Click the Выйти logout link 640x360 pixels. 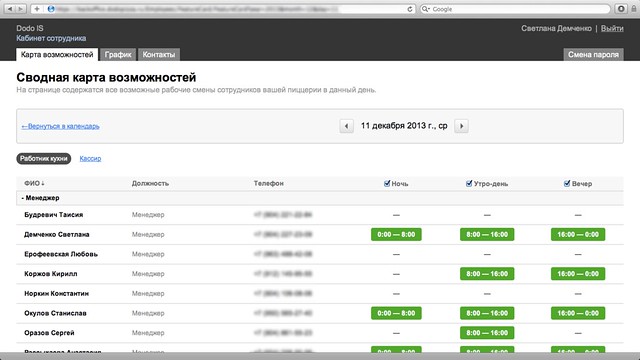[x=612, y=28]
